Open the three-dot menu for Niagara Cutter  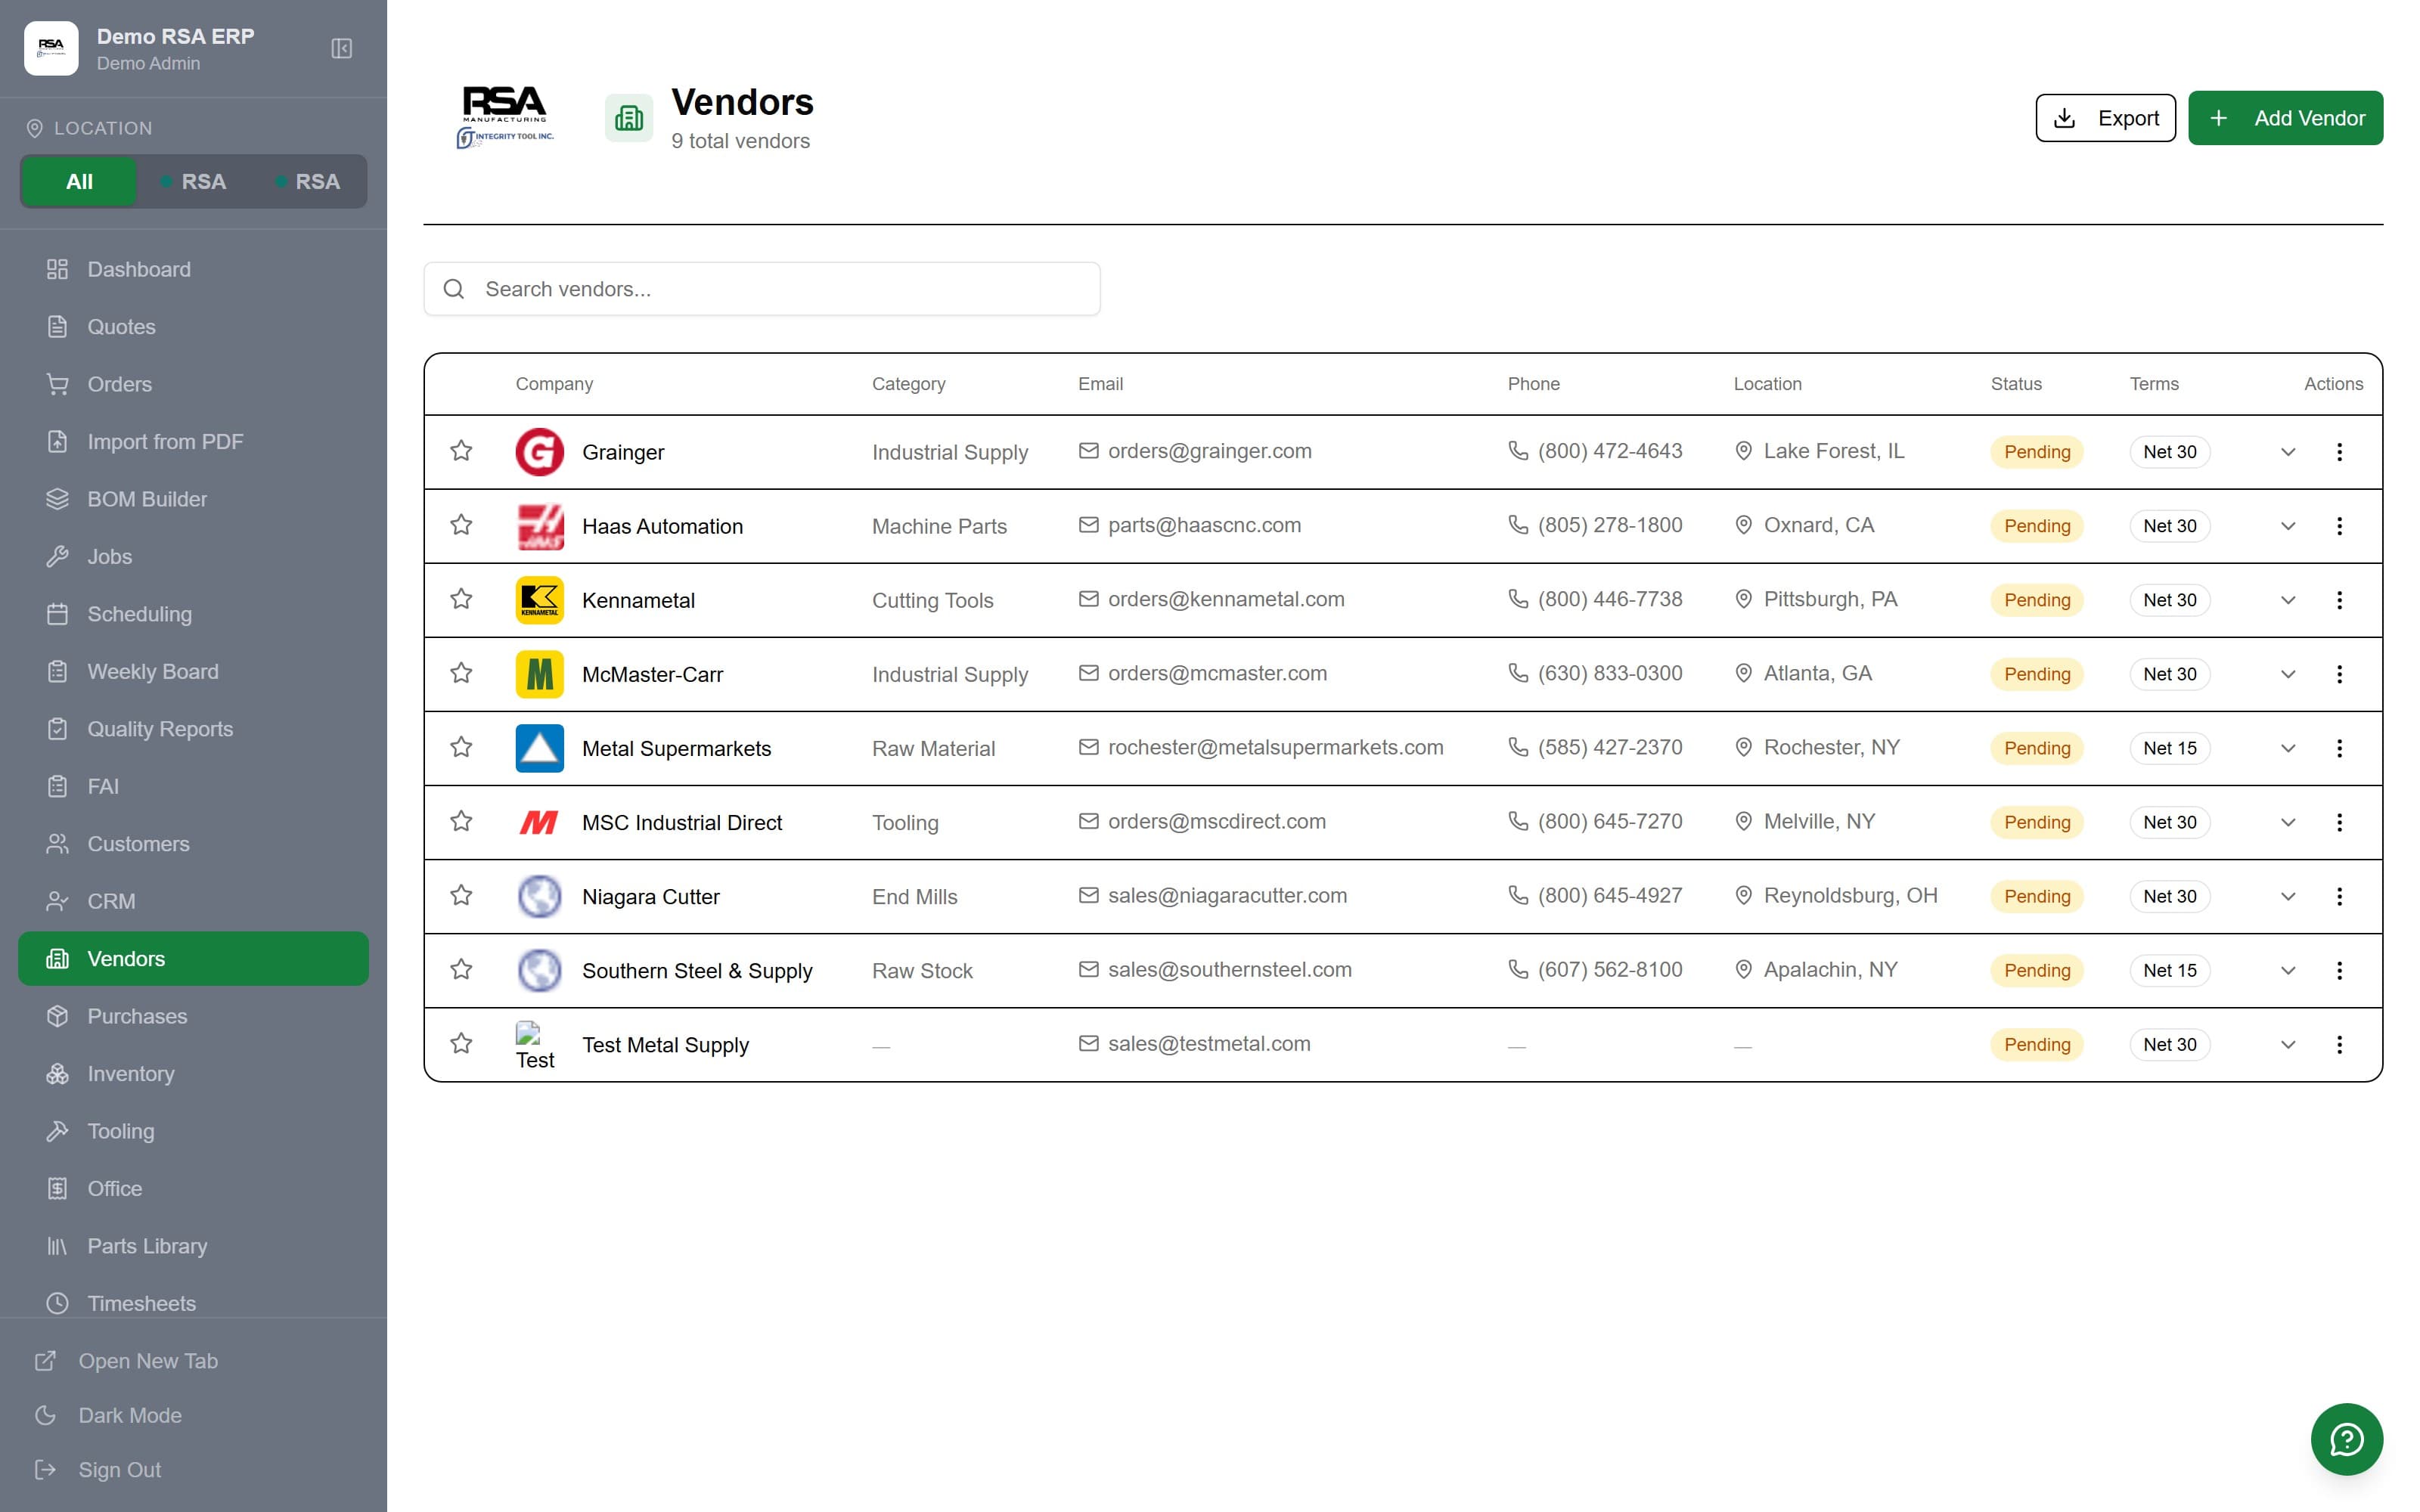pyautogui.click(x=2339, y=896)
